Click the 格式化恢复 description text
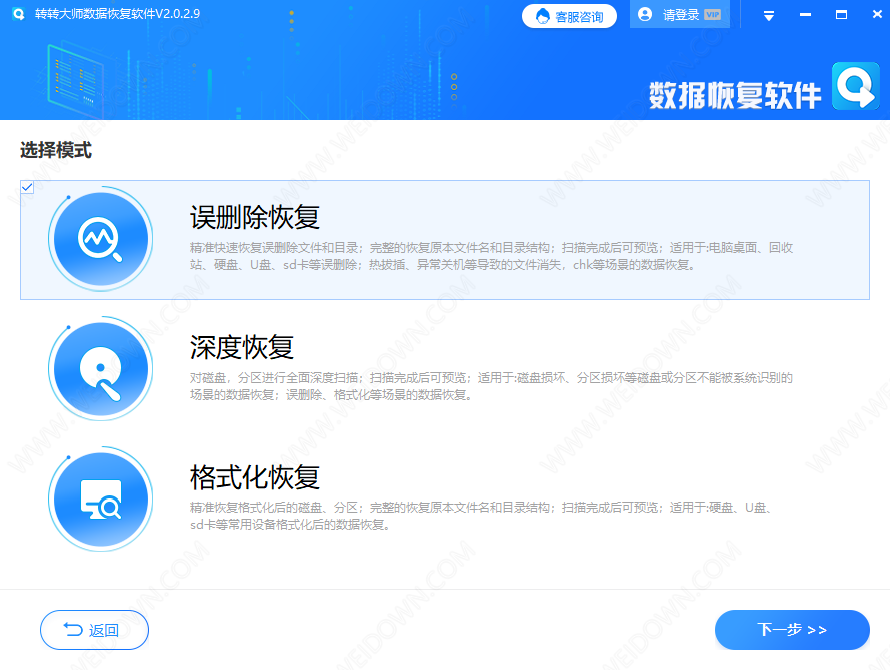The height and width of the screenshot is (670, 890). [481, 516]
